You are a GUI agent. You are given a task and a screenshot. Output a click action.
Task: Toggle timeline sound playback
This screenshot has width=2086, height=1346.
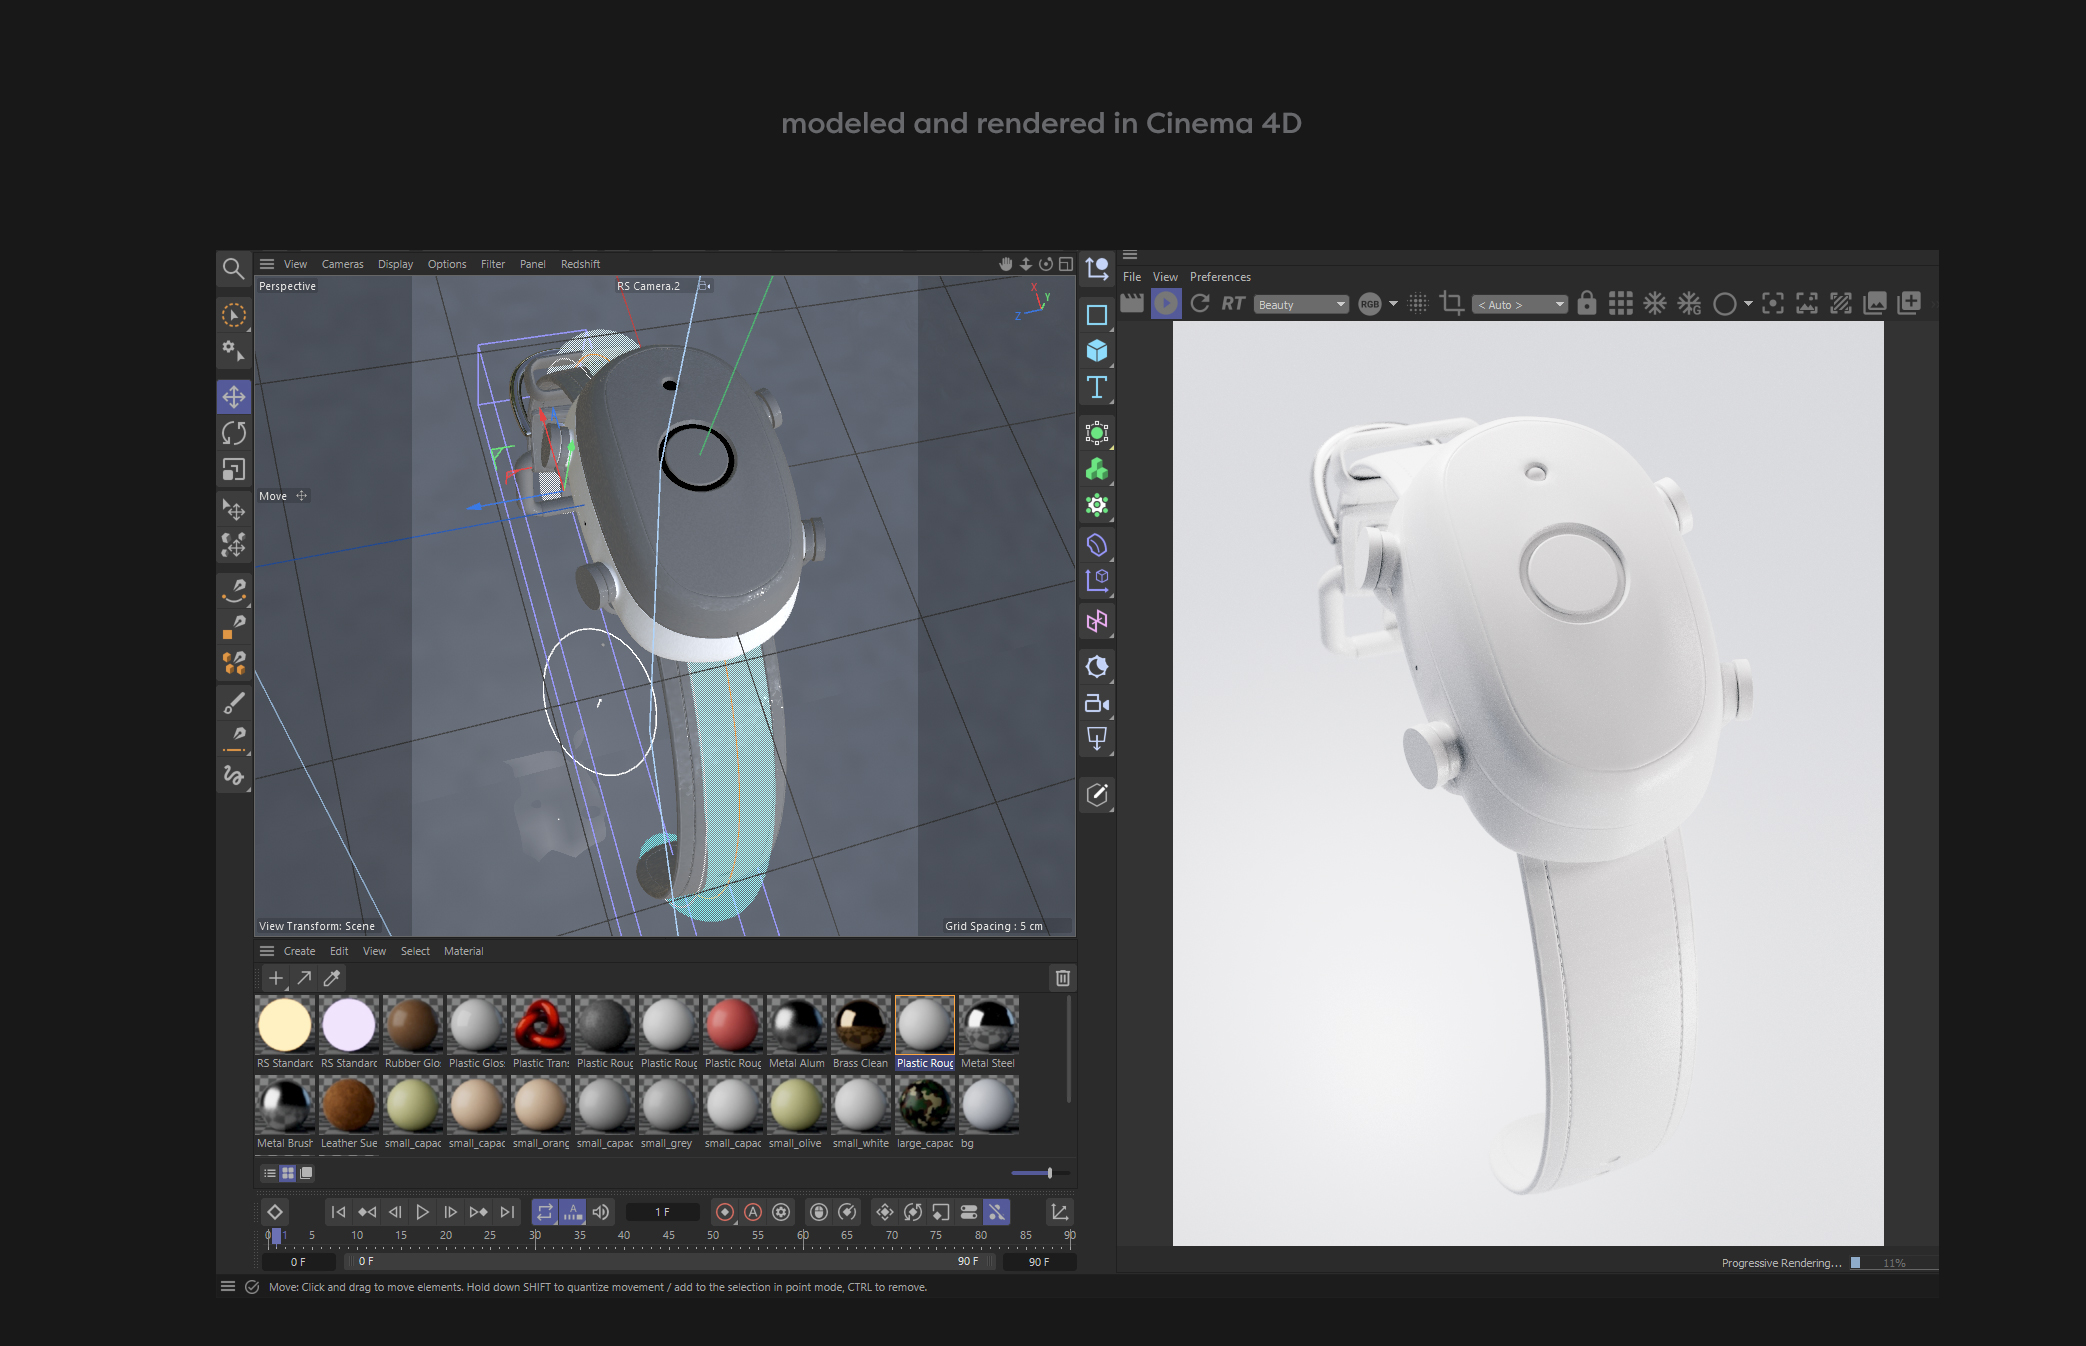pos(601,1212)
